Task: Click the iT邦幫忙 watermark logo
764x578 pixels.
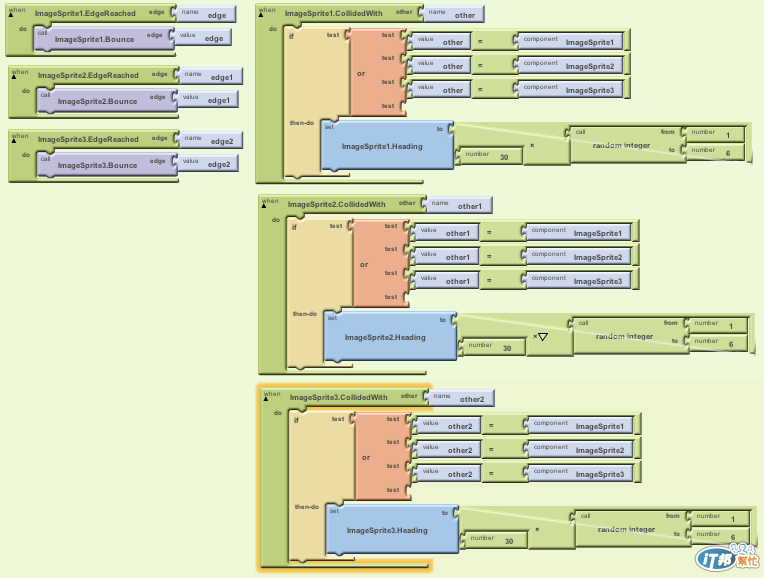Action: pos(727,557)
